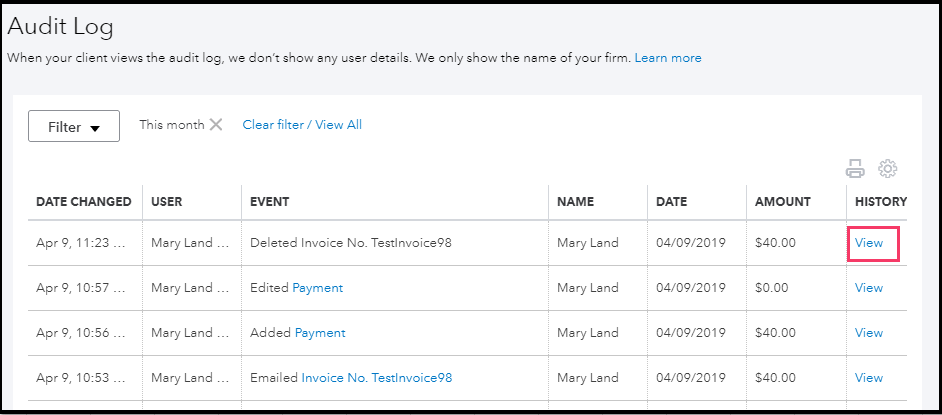The height and width of the screenshot is (415, 942).
Task: Open Payment link in Added event
Action: pyautogui.click(x=320, y=333)
